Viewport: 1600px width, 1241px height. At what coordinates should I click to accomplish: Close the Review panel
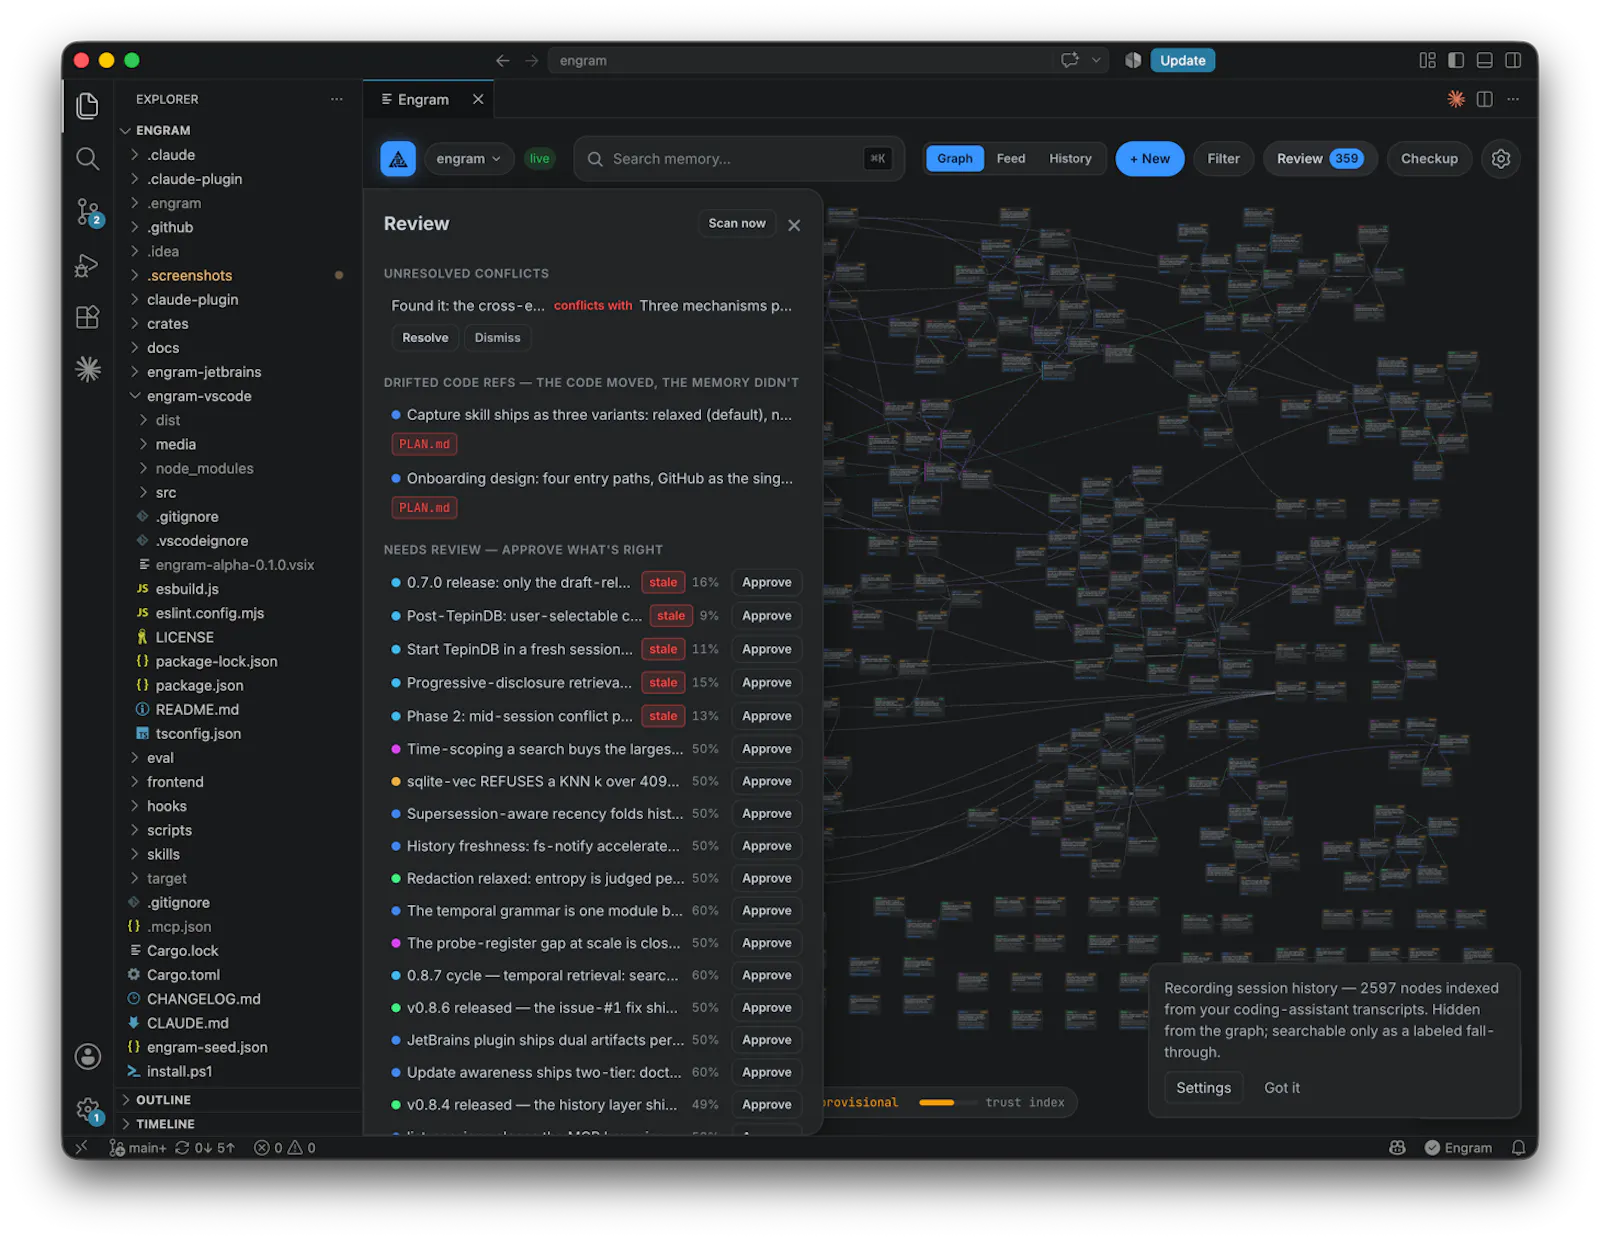[794, 225]
